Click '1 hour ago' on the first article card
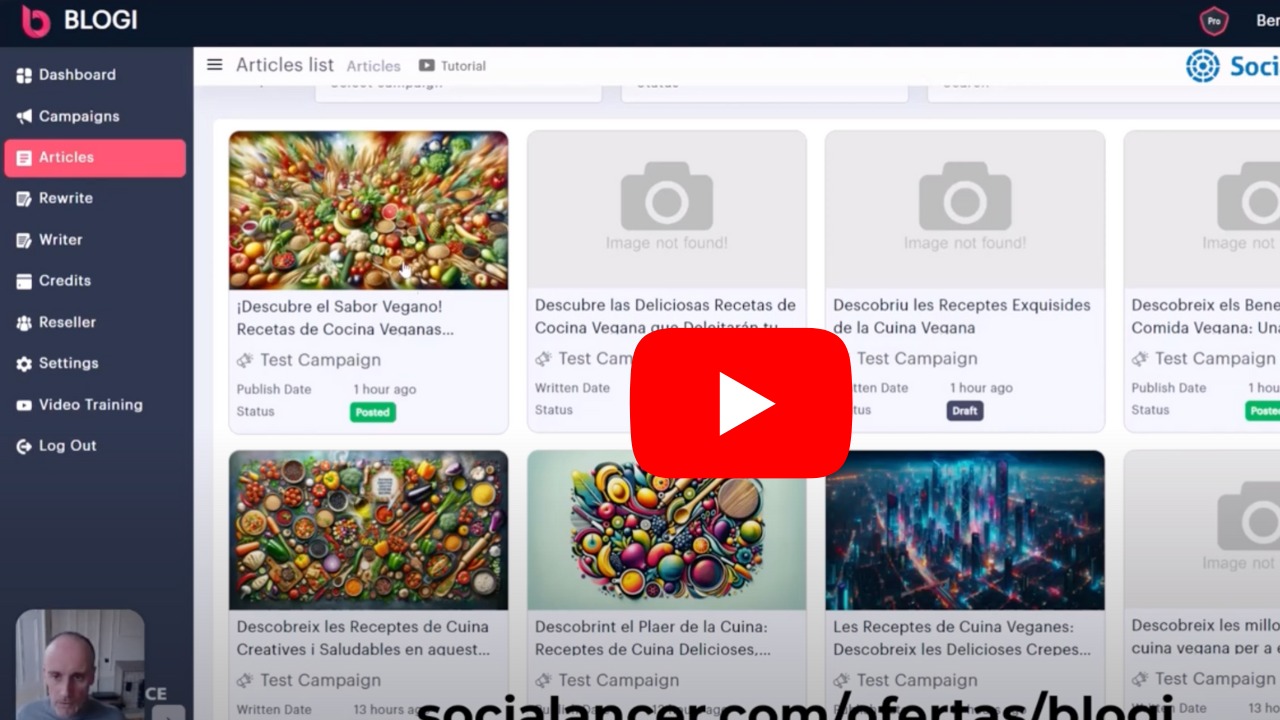The width and height of the screenshot is (1280, 720). [384, 390]
